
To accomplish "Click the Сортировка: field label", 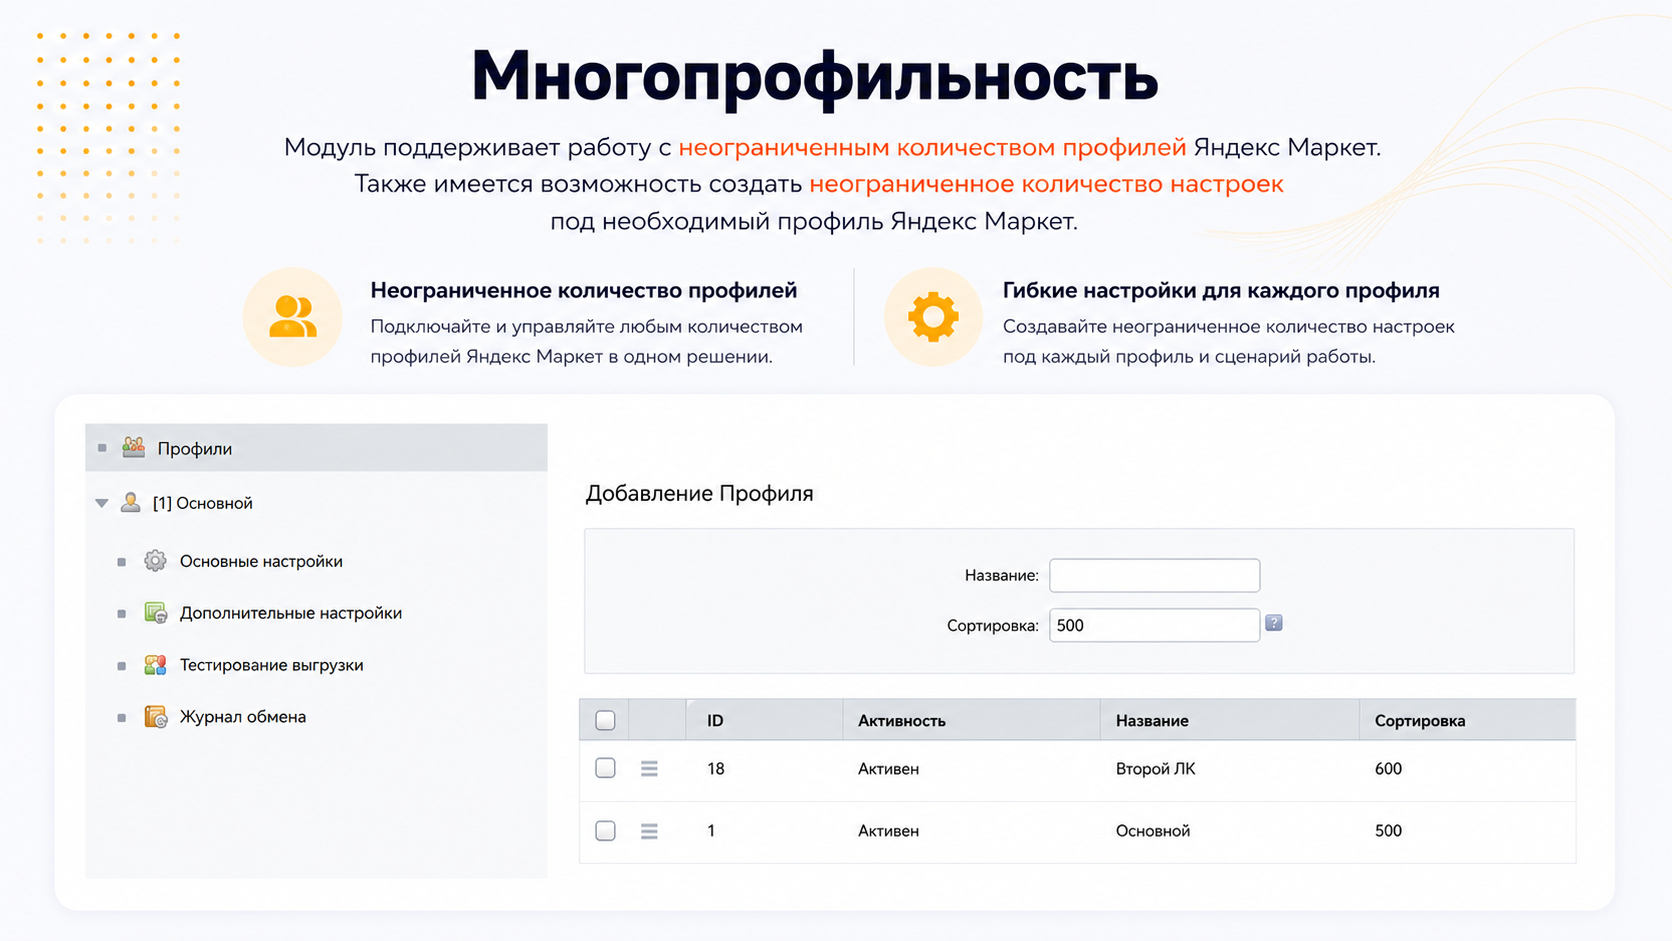I will [992, 626].
